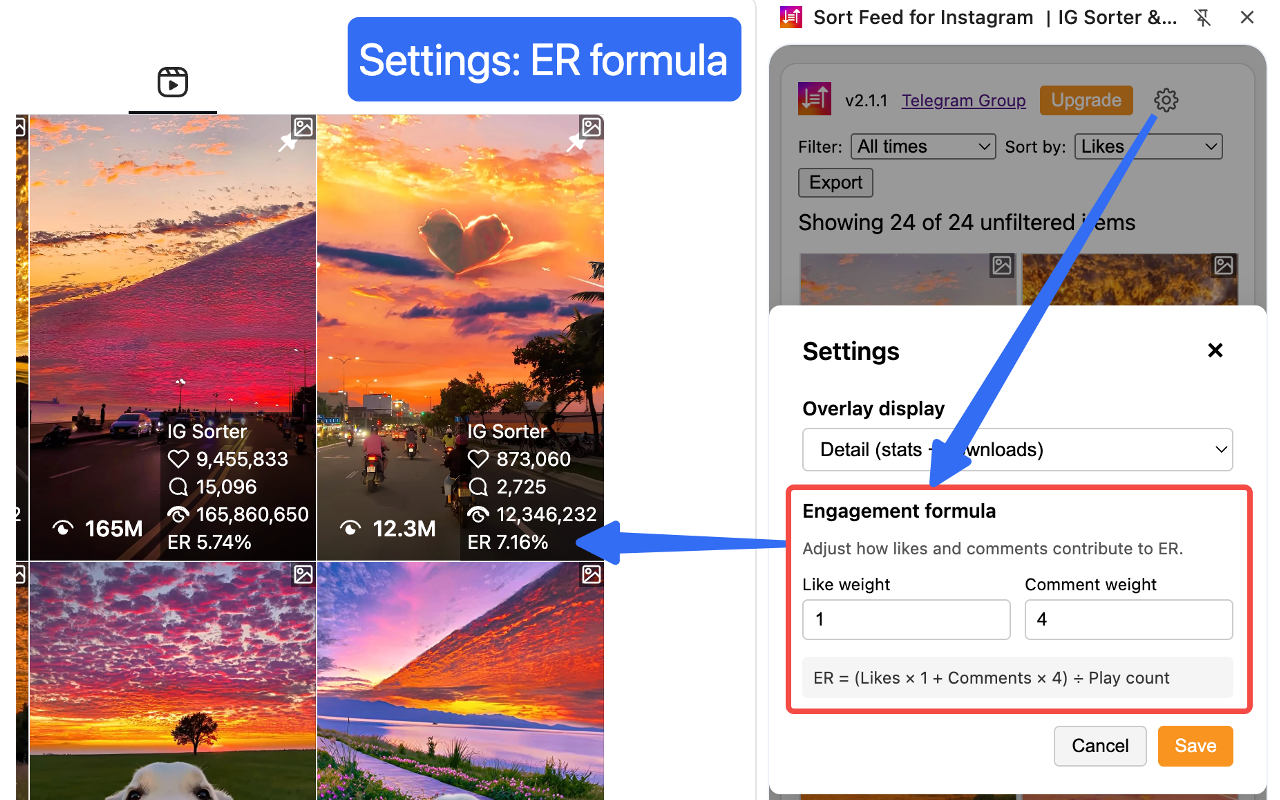Screen dimensions: 1280x800
Task: Click pin icon on the 165M views post
Action: 287,144
